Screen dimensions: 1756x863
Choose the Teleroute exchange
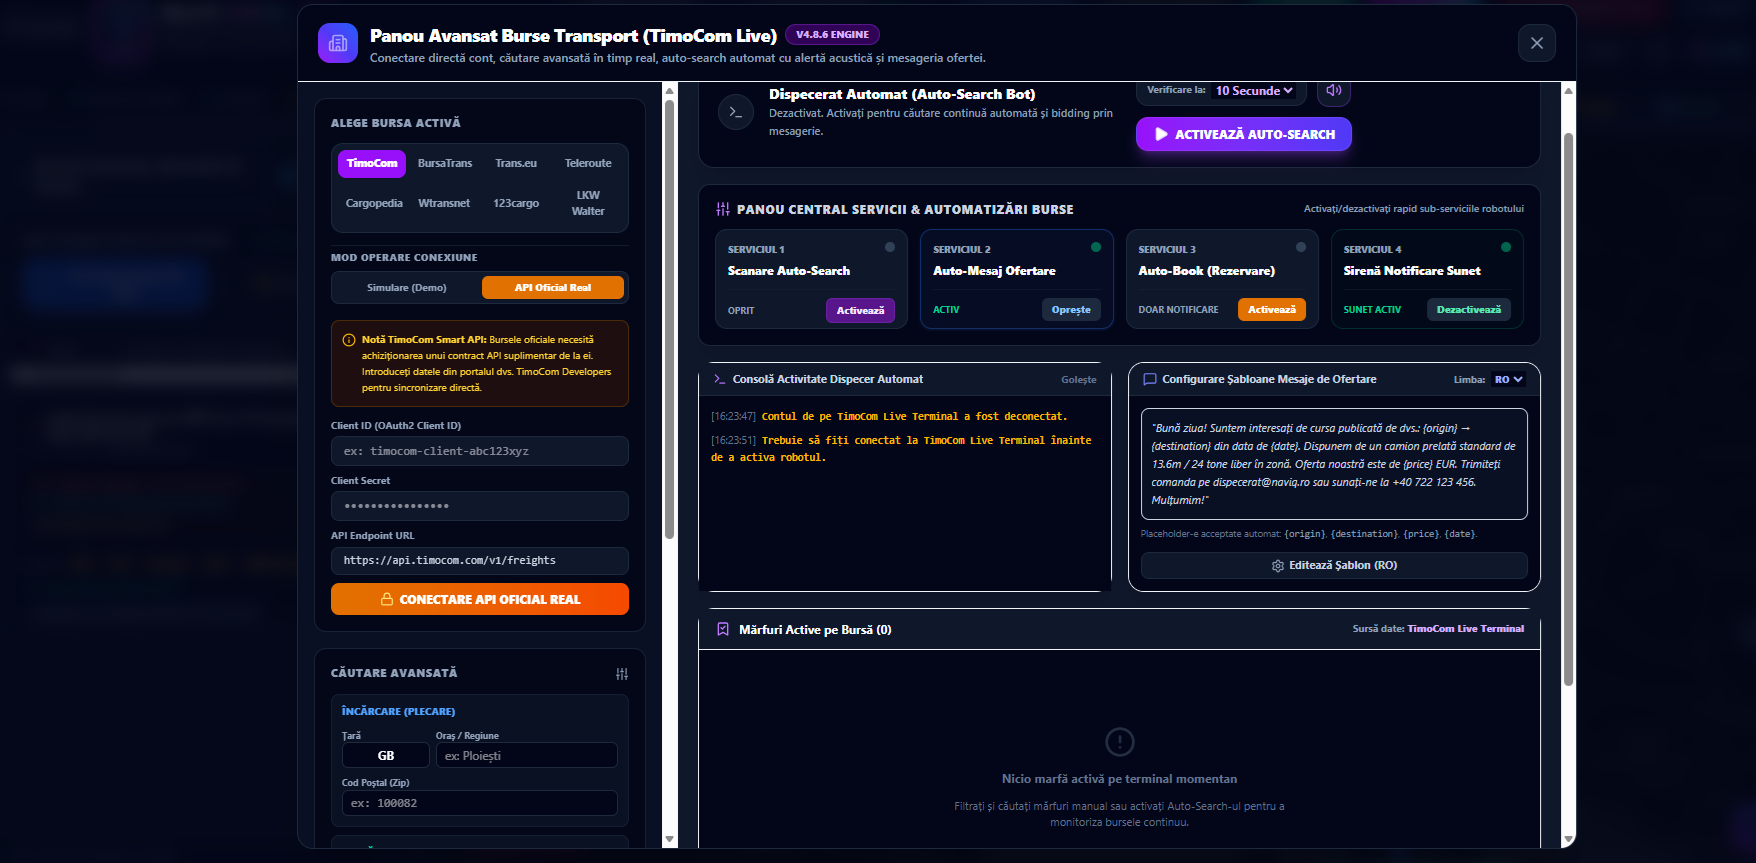click(588, 163)
